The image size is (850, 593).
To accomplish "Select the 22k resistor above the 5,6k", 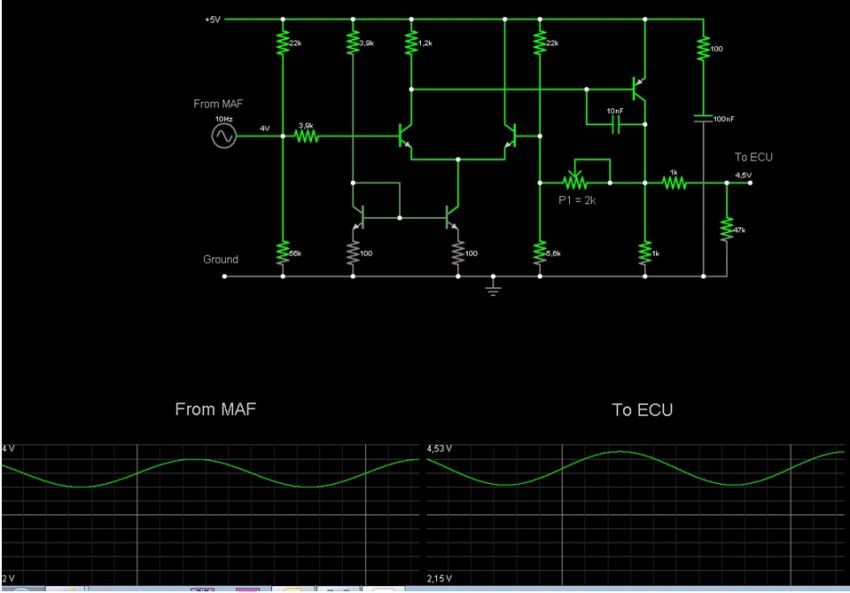I will [x=540, y=43].
